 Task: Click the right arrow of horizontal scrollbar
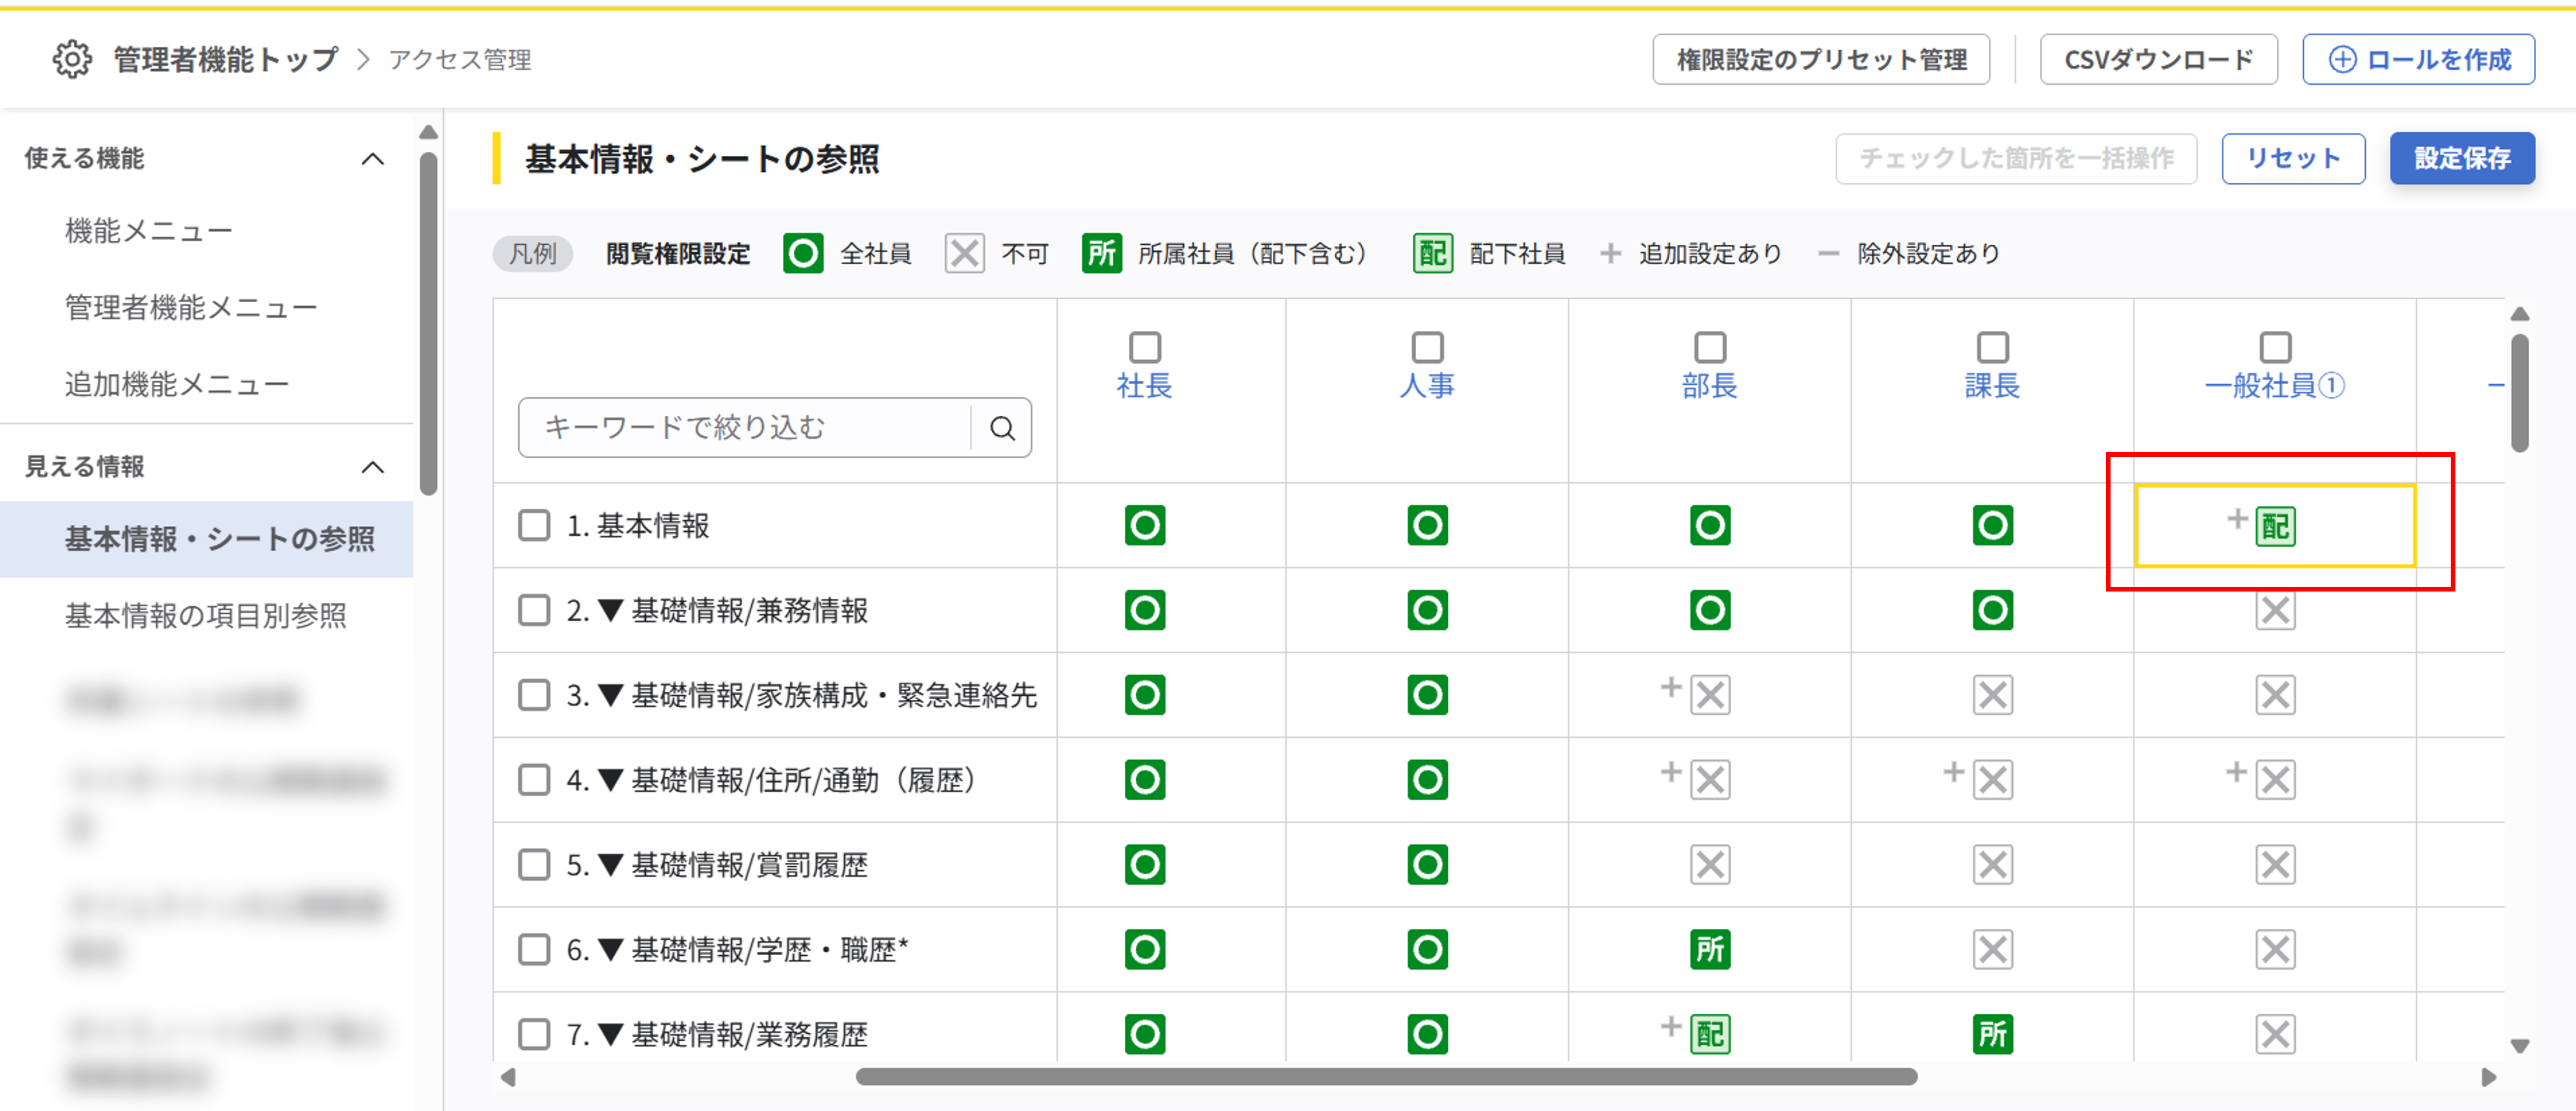pos(2489,1077)
